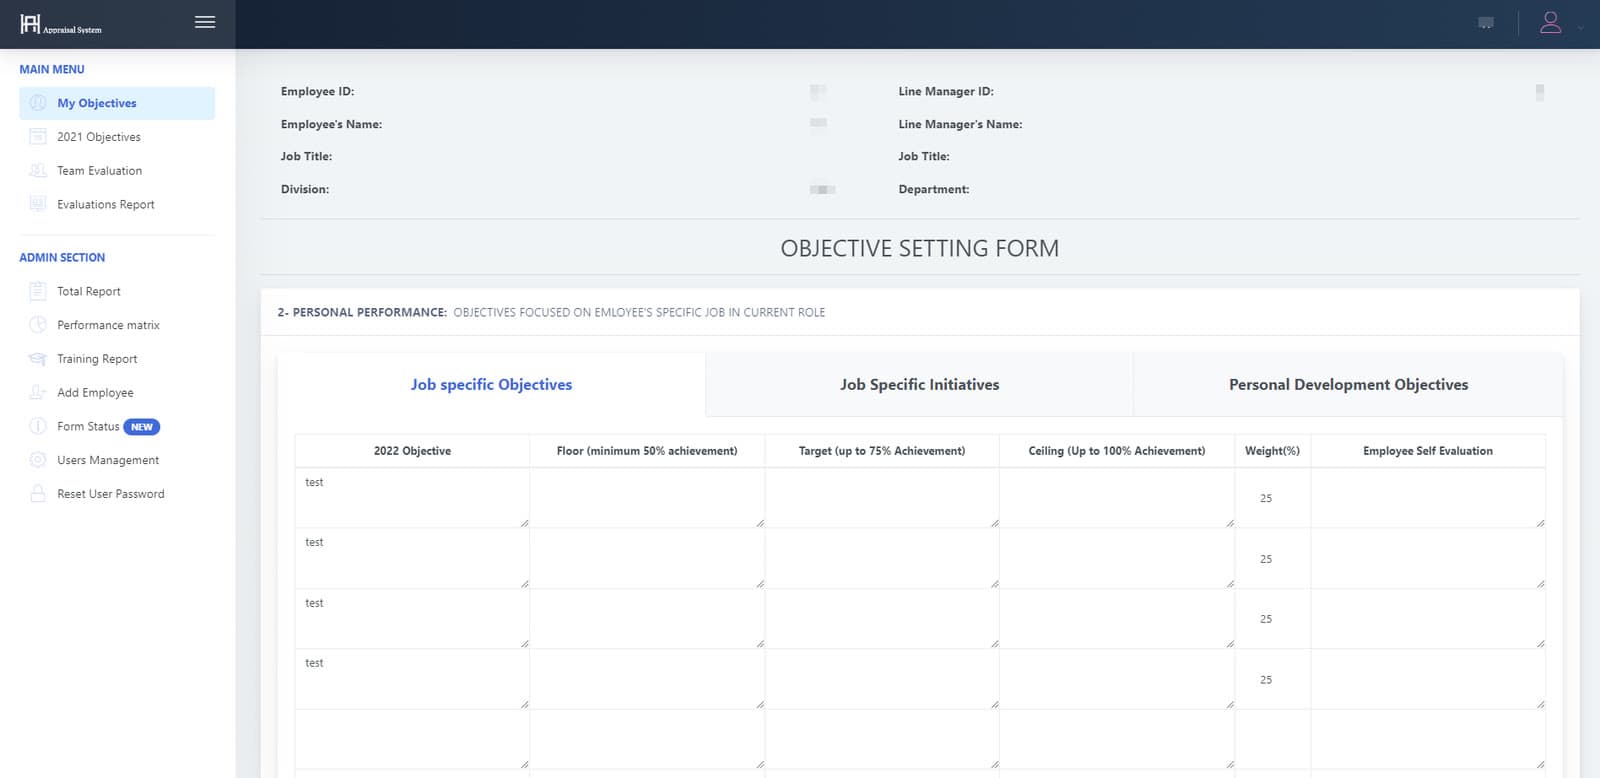Toggle the hamburger sidebar menu
This screenshot has width=1600, height=778.
[205, 22]
